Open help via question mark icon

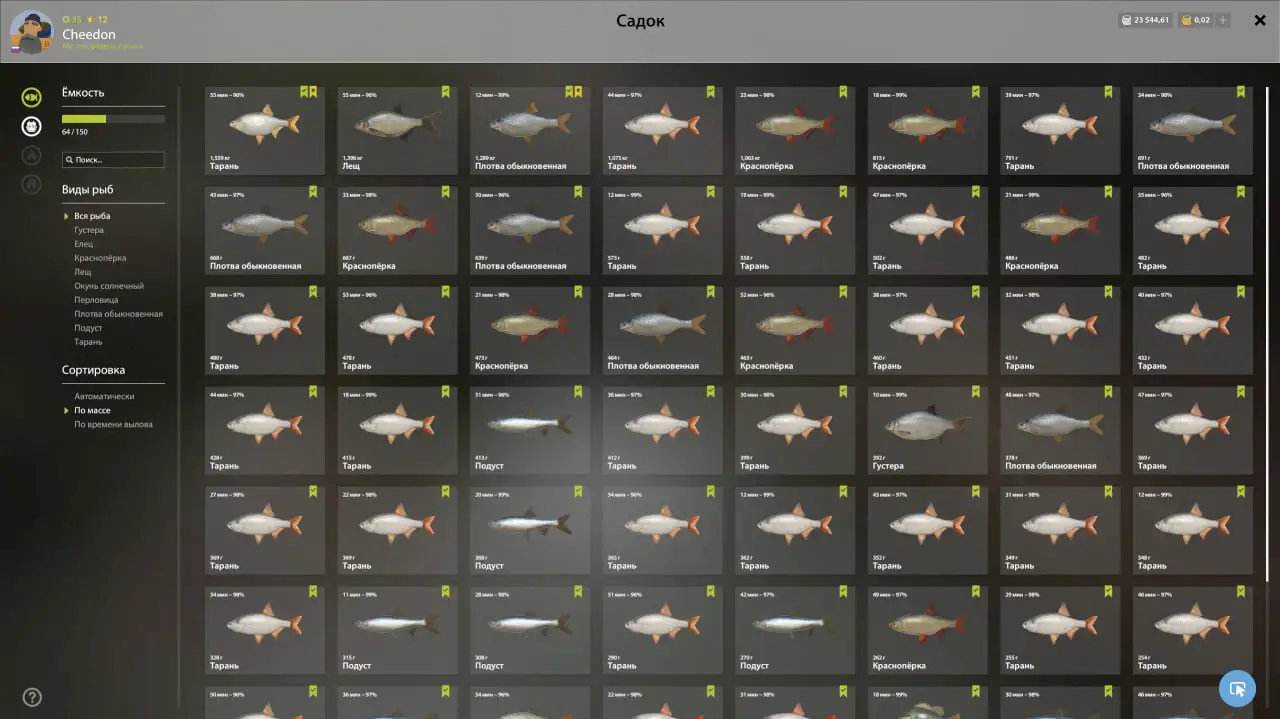[32, 697]
